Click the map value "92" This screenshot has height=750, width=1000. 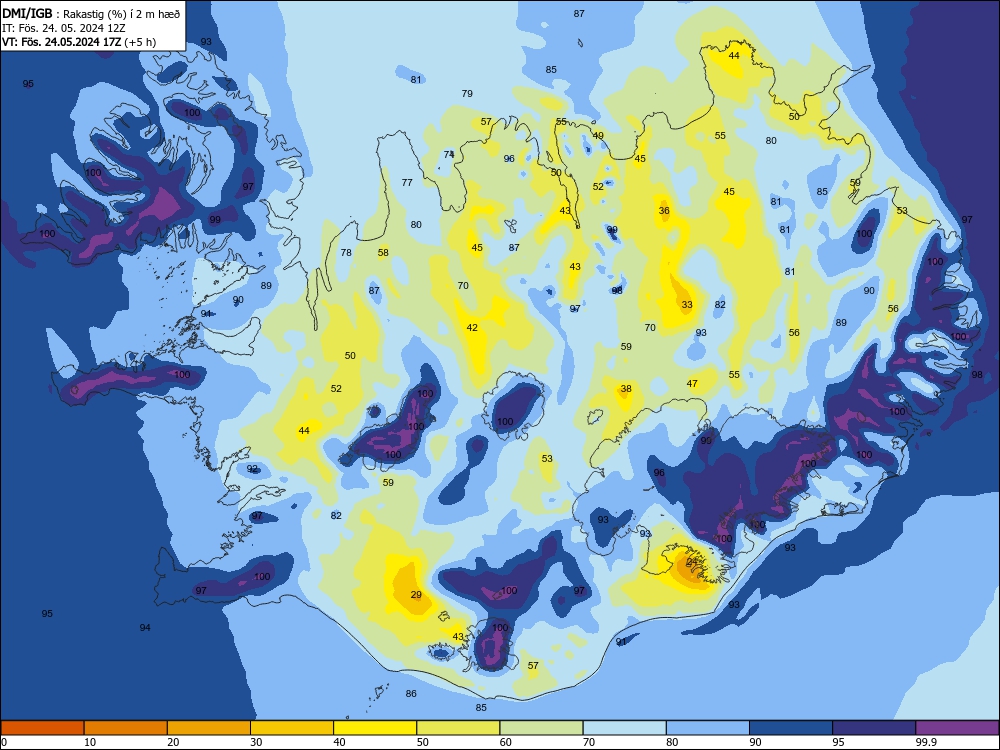253,469
